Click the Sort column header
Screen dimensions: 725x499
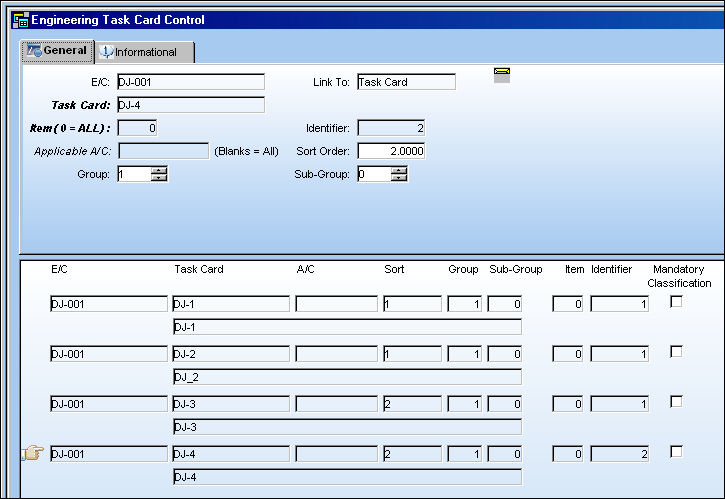(x=394, y=269)
